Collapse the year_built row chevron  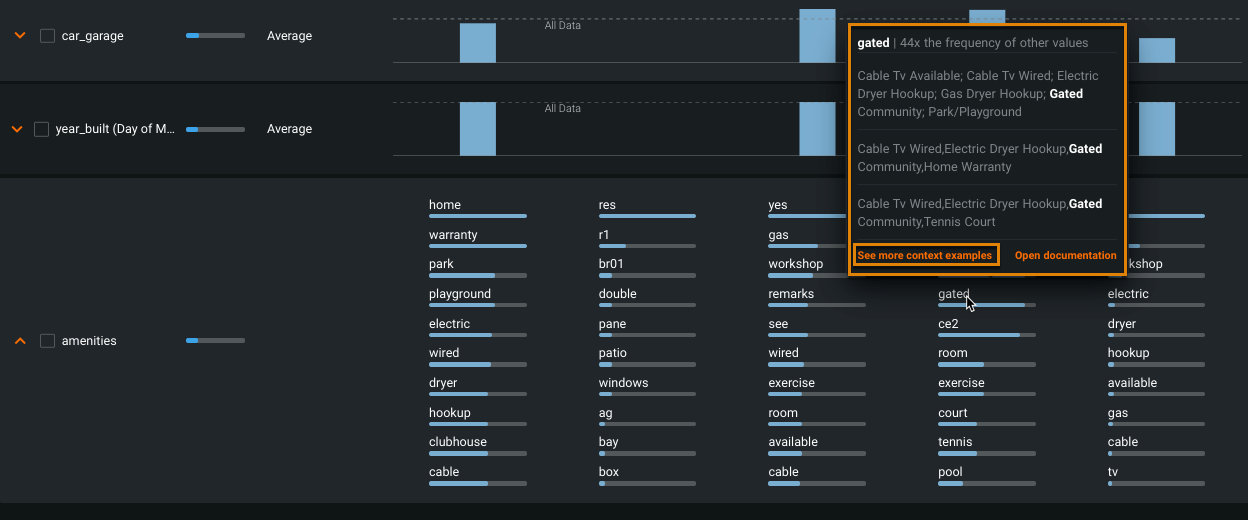tap(17, 129)
